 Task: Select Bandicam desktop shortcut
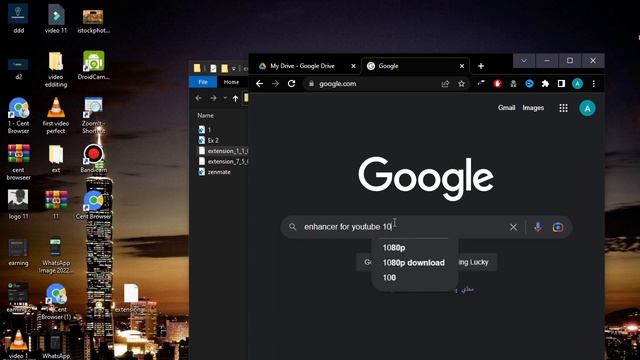point(93,158)
